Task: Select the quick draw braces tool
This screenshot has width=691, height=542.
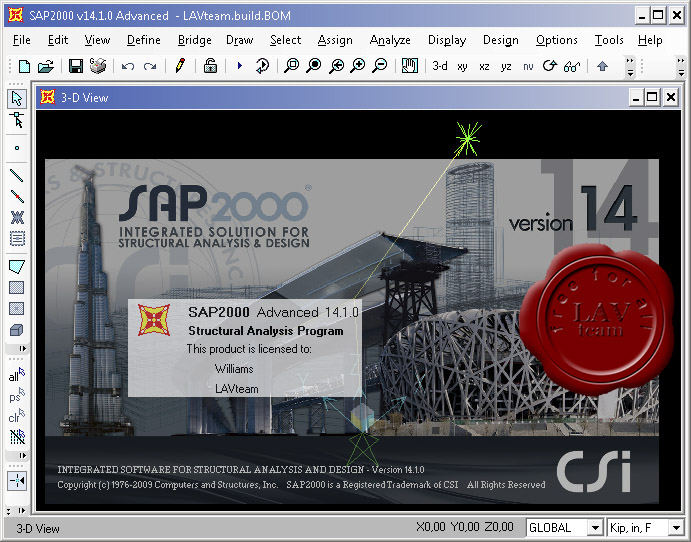Action: pos(17,217)
